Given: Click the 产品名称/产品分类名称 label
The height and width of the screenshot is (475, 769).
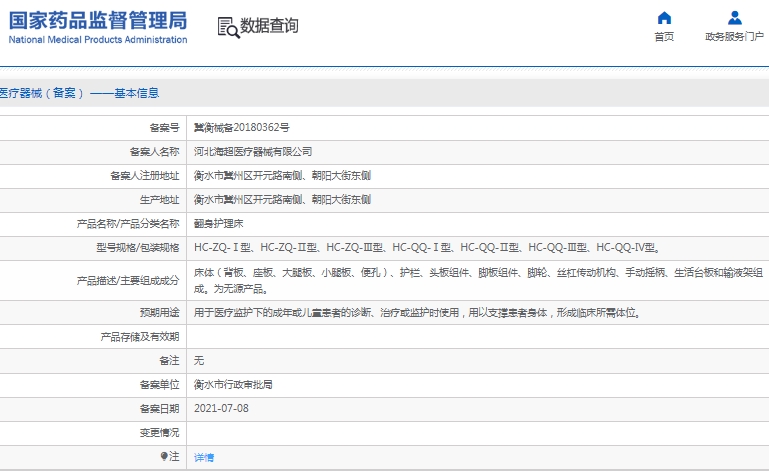Looking at the screenshot, I should (x=128, y=224).
